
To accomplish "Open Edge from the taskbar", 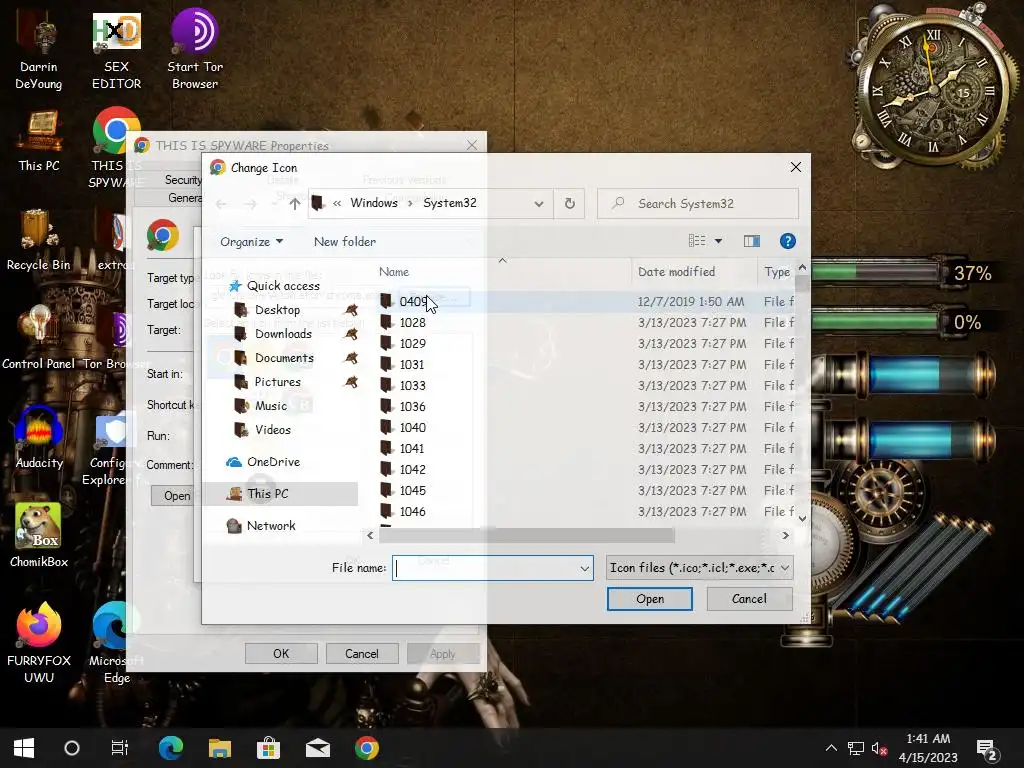I will 170,748.
